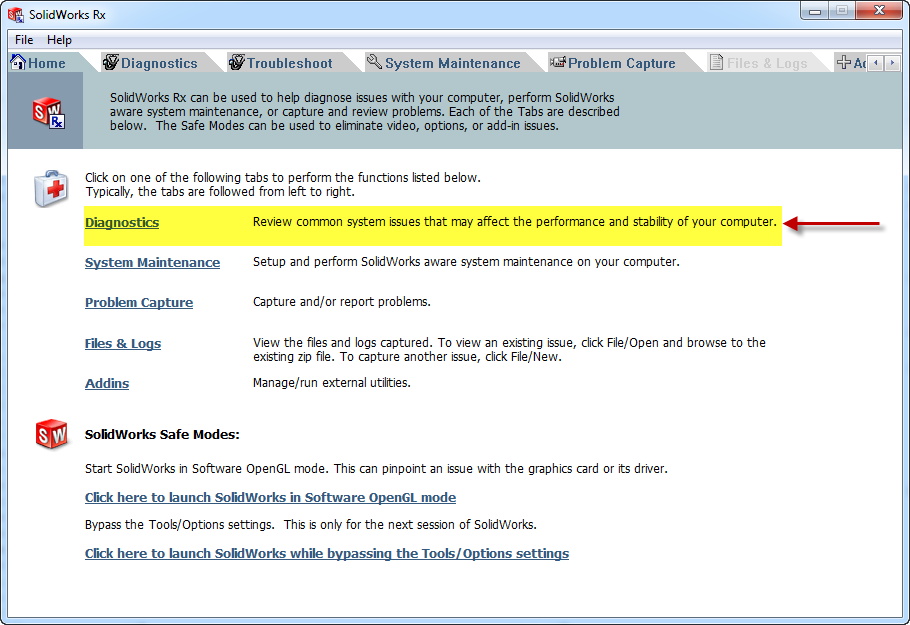Click 'Bypass the Tools/Options settings' text
This screenshot has width=910, height=625.
tap(310, 525)
